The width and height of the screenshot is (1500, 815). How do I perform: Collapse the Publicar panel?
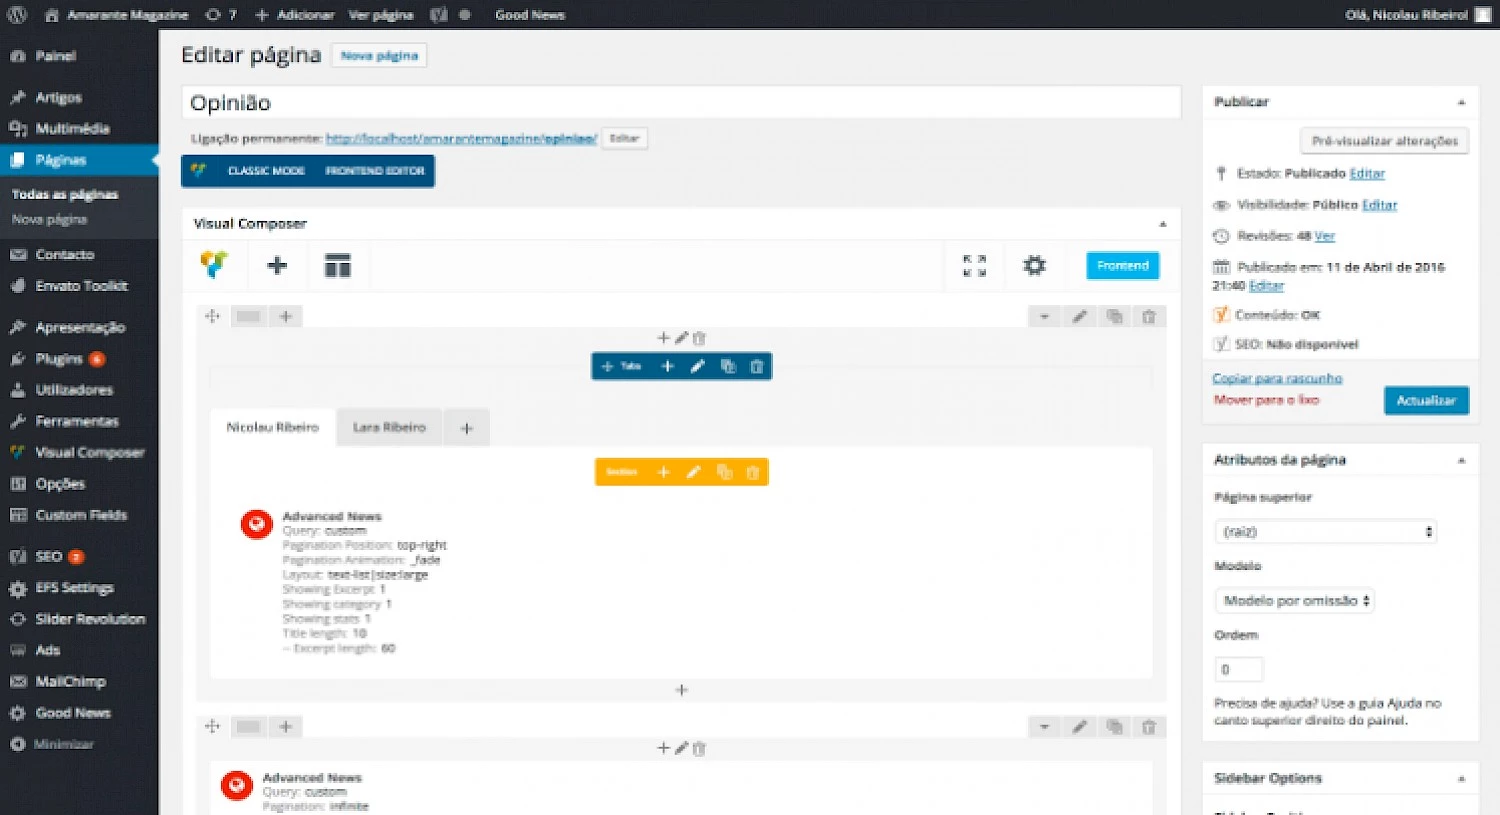[x=1461, y=102]
